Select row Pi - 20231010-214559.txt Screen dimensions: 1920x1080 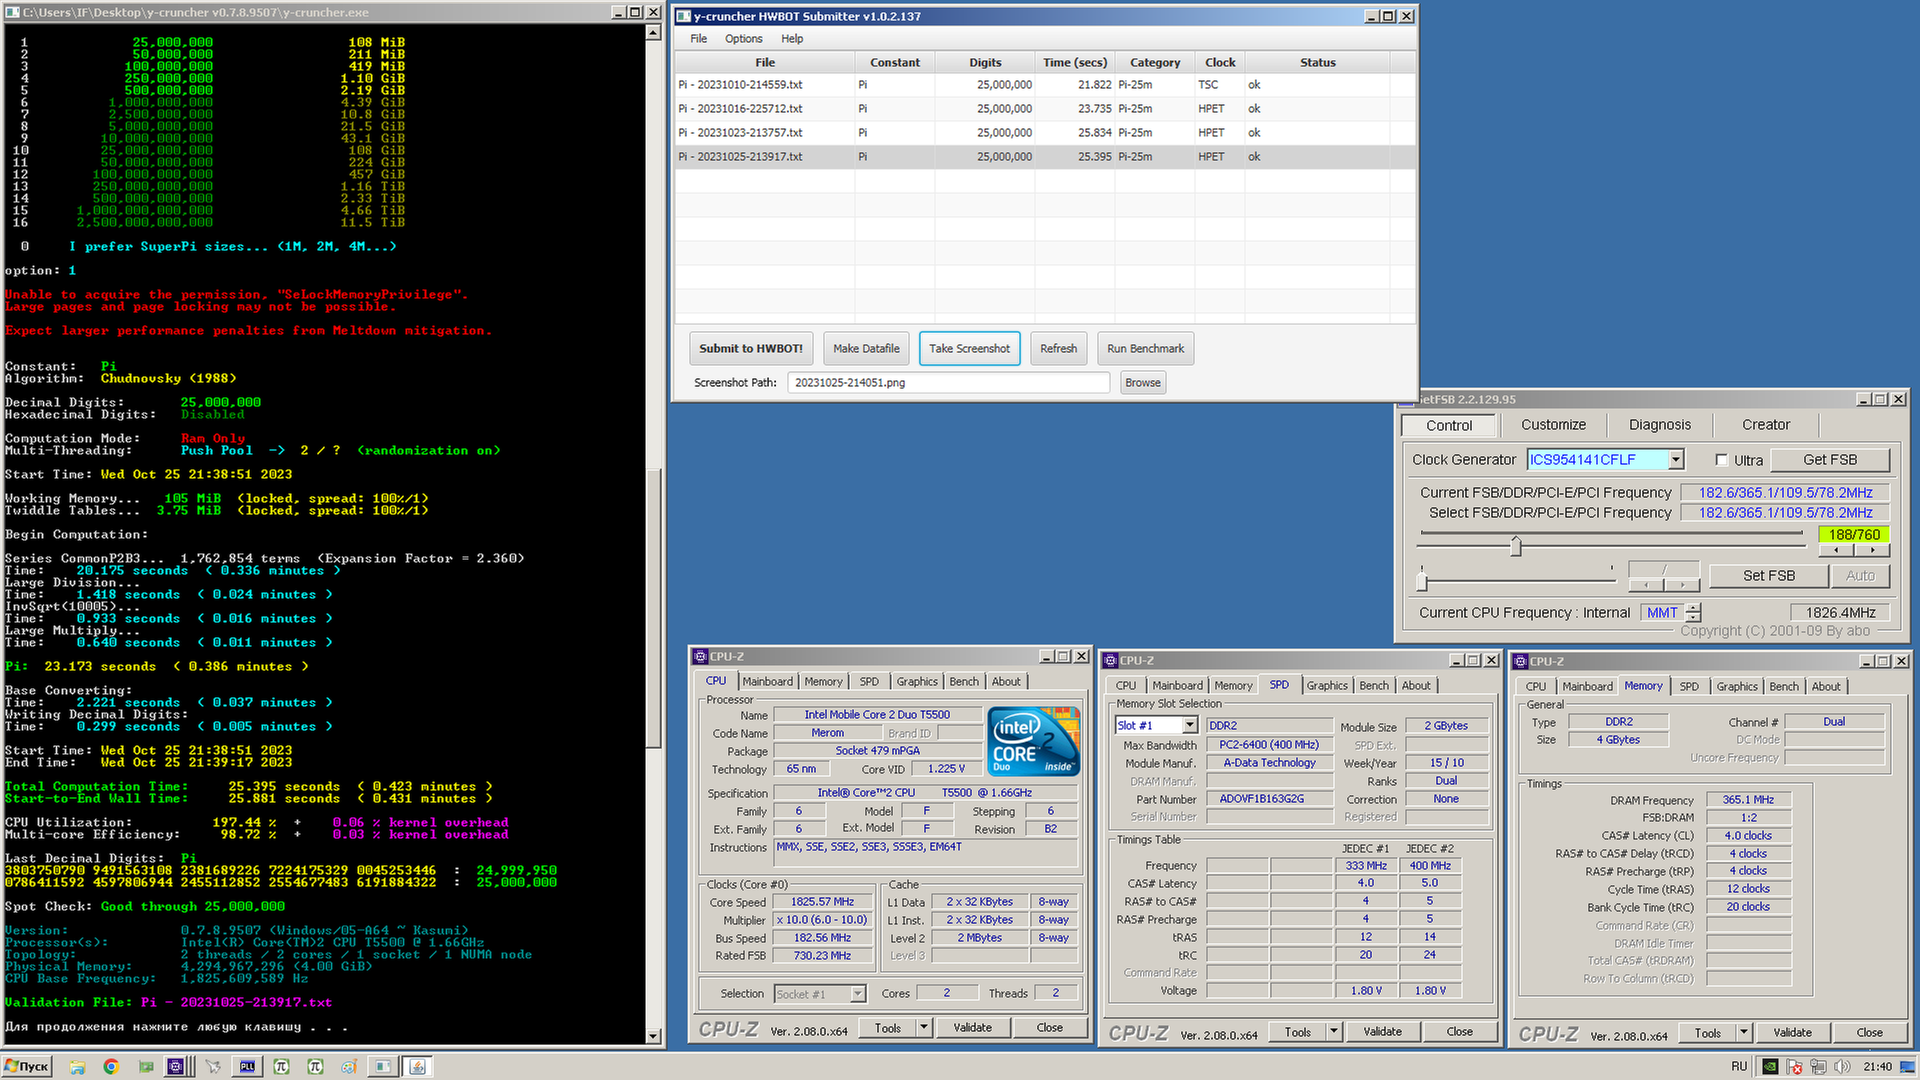(x=1045, y=85)
